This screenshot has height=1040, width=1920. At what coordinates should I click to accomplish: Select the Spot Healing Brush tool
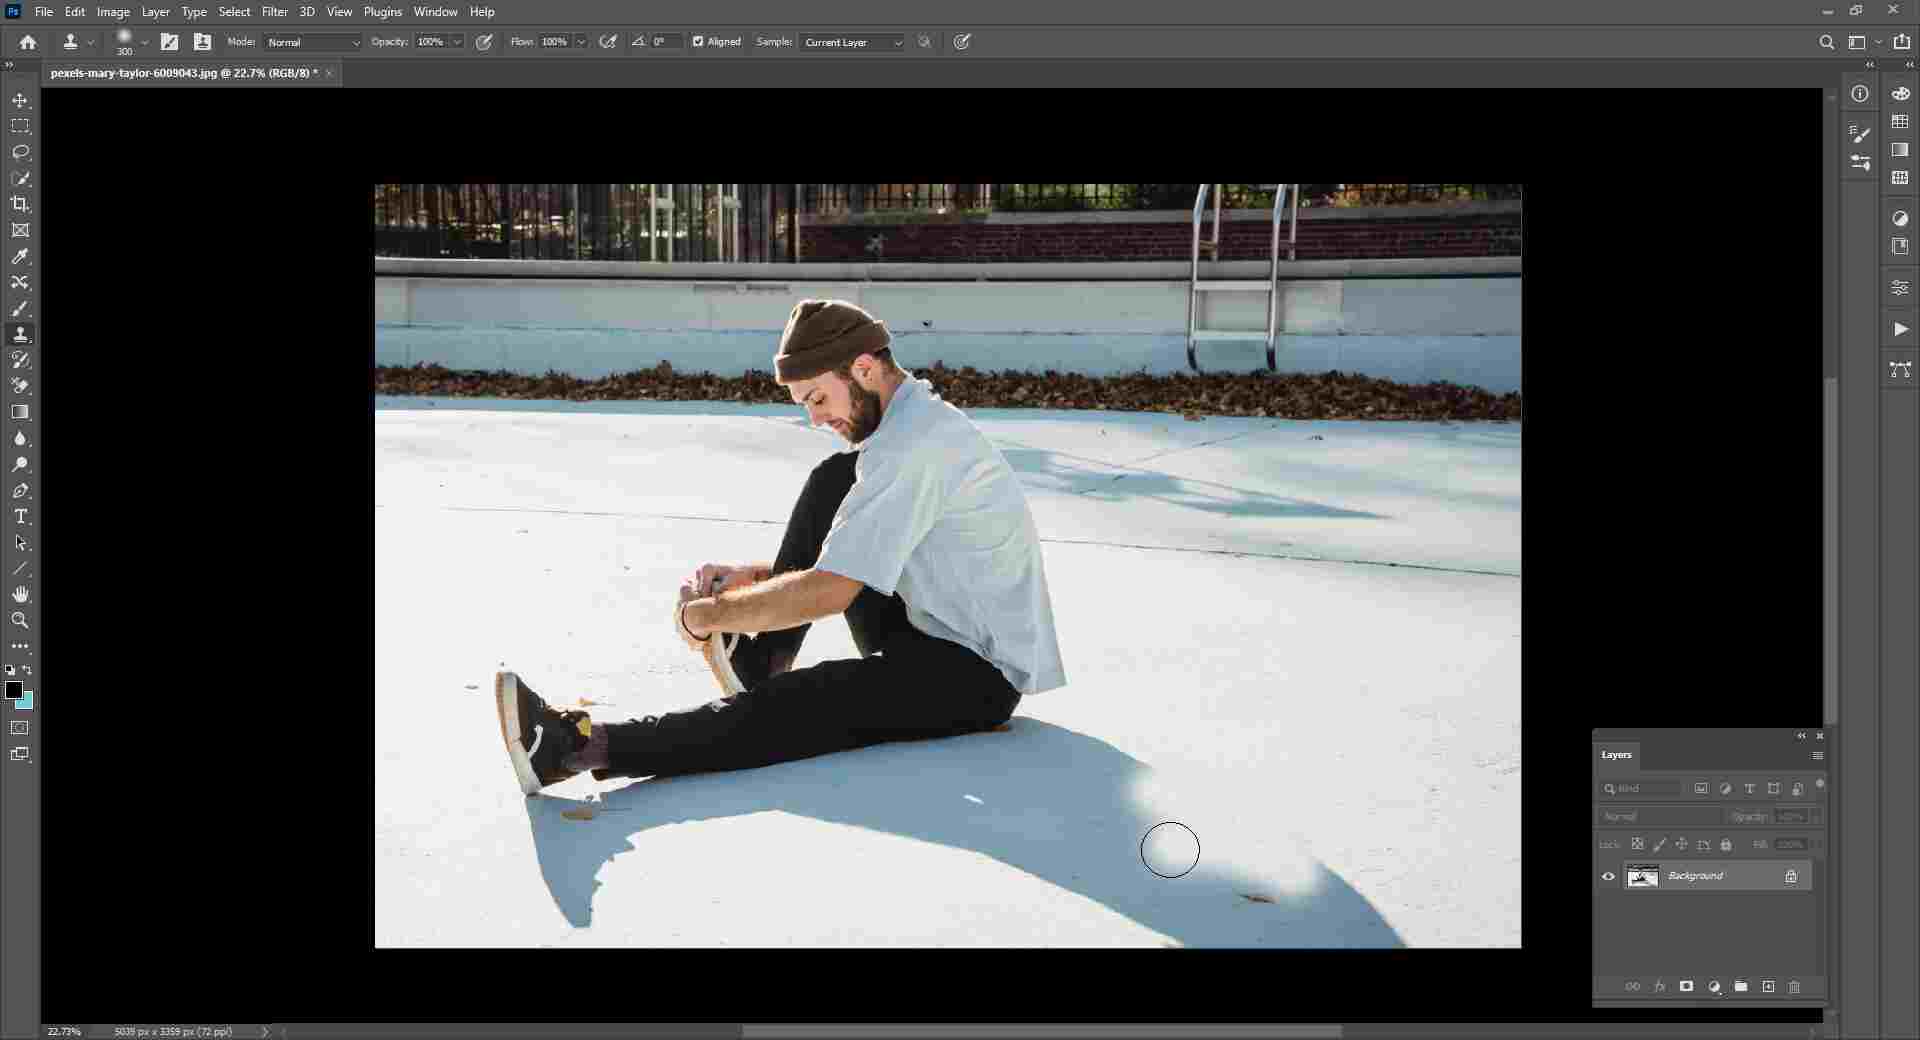point(20,283)
